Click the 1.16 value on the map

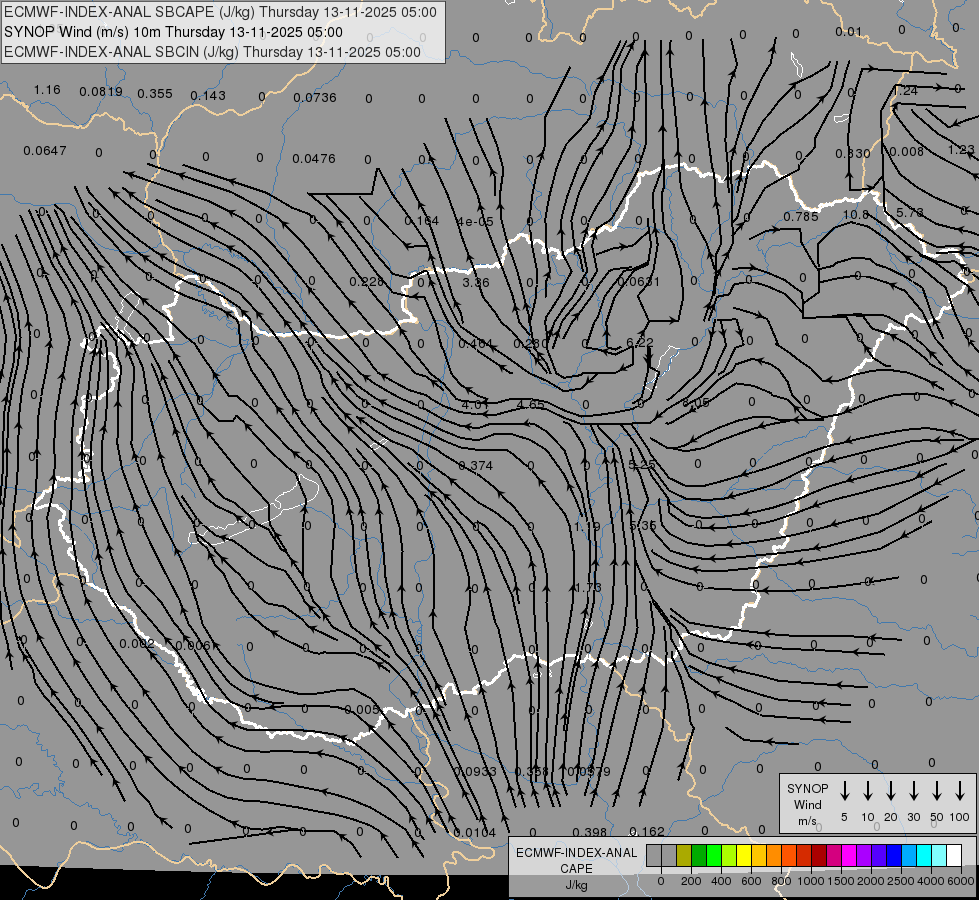[47, 90]
